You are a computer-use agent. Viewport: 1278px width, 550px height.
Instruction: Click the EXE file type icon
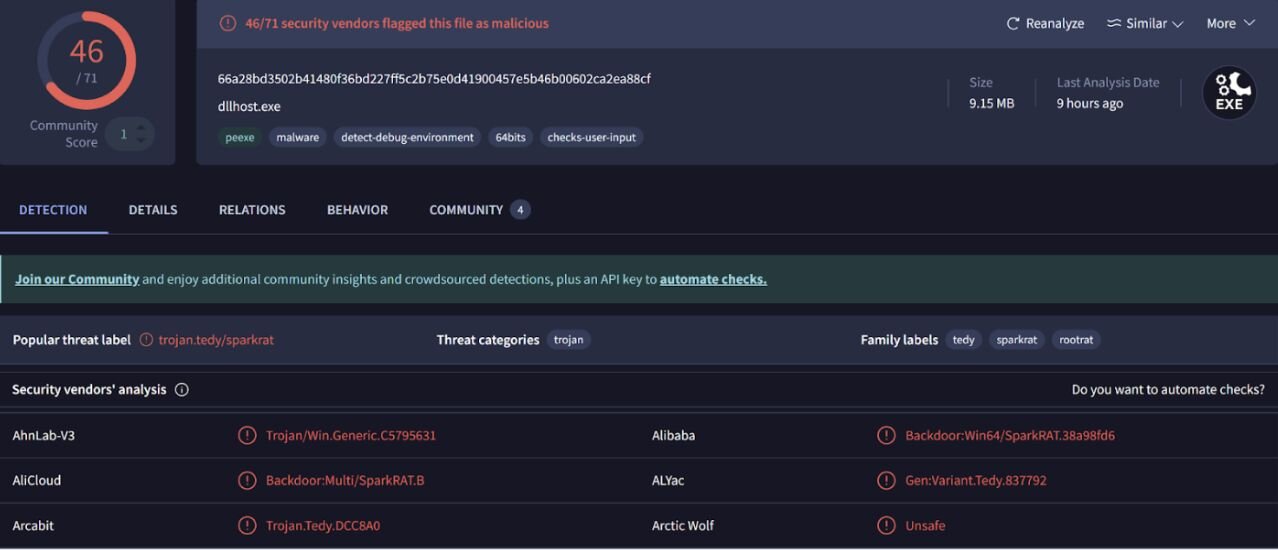click(1229, 93)
